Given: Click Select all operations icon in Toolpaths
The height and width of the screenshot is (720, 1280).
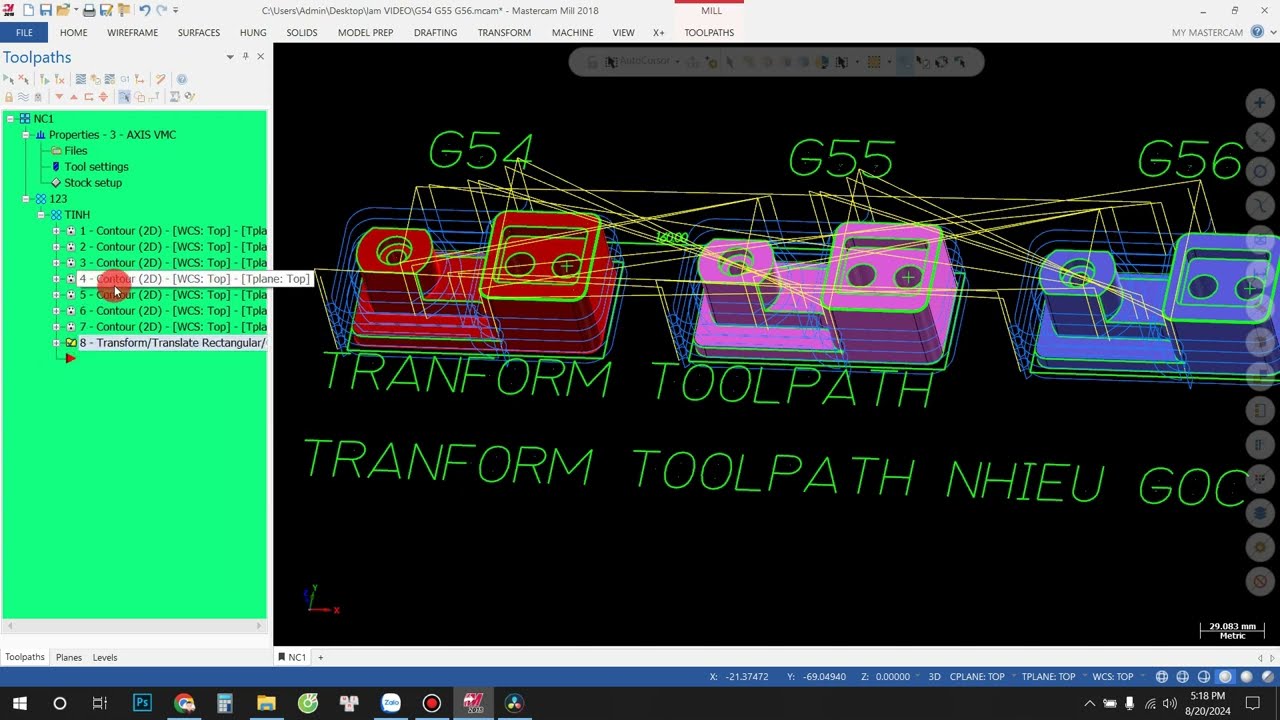Looking at the screenshot, I should [9, 79].
